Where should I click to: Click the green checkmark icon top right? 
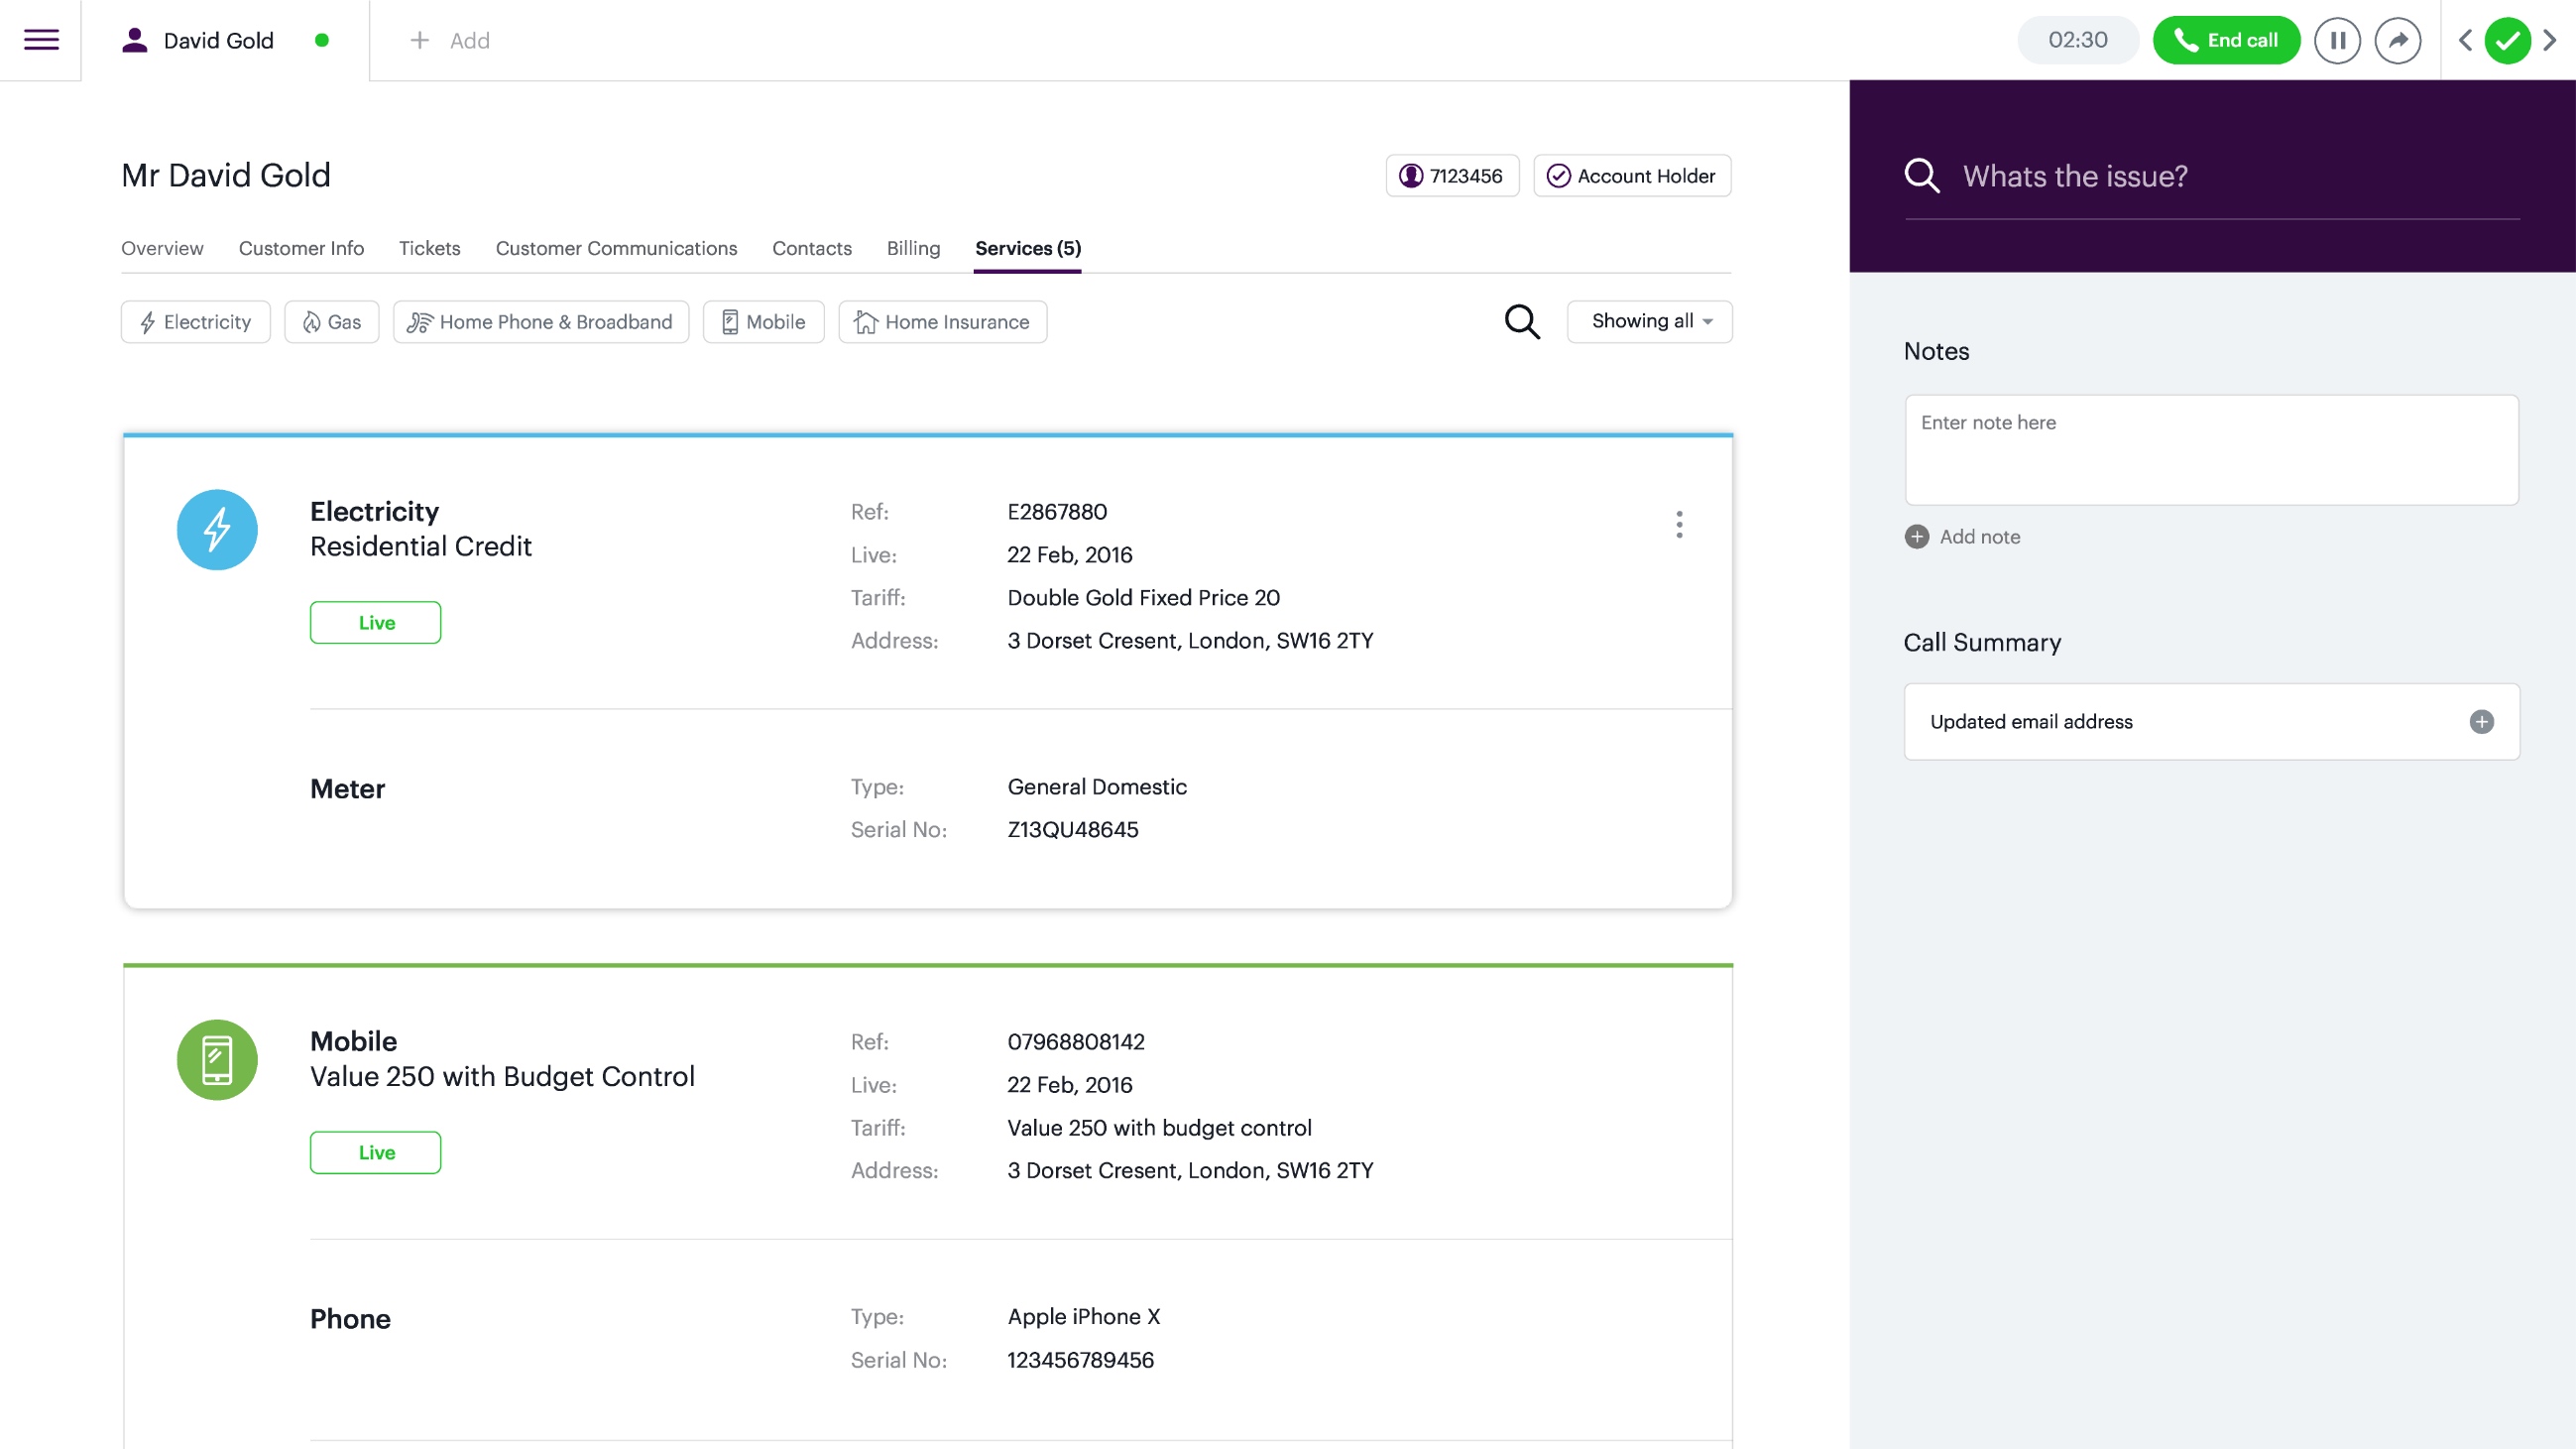[2508, 40]
